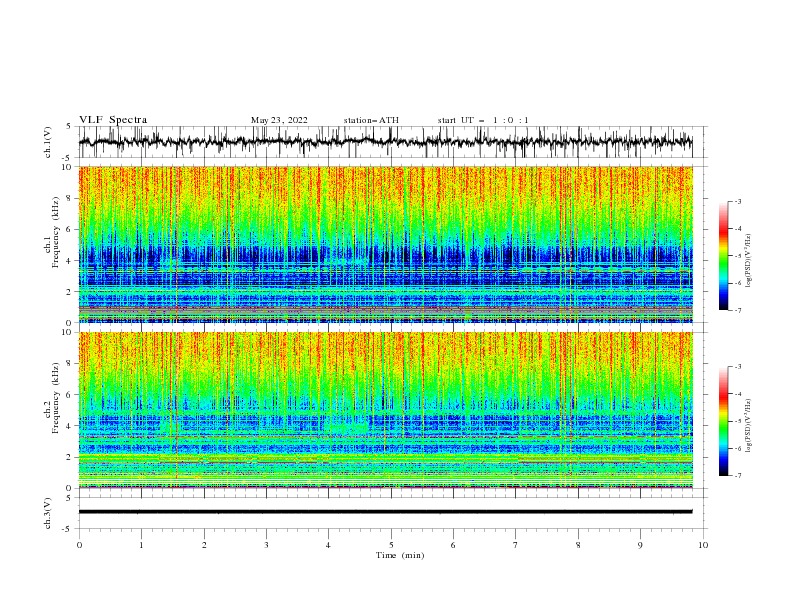Click time axis tick label "0"
The width and height of the screenshot is (792, 612).
(x=79, y=545)
